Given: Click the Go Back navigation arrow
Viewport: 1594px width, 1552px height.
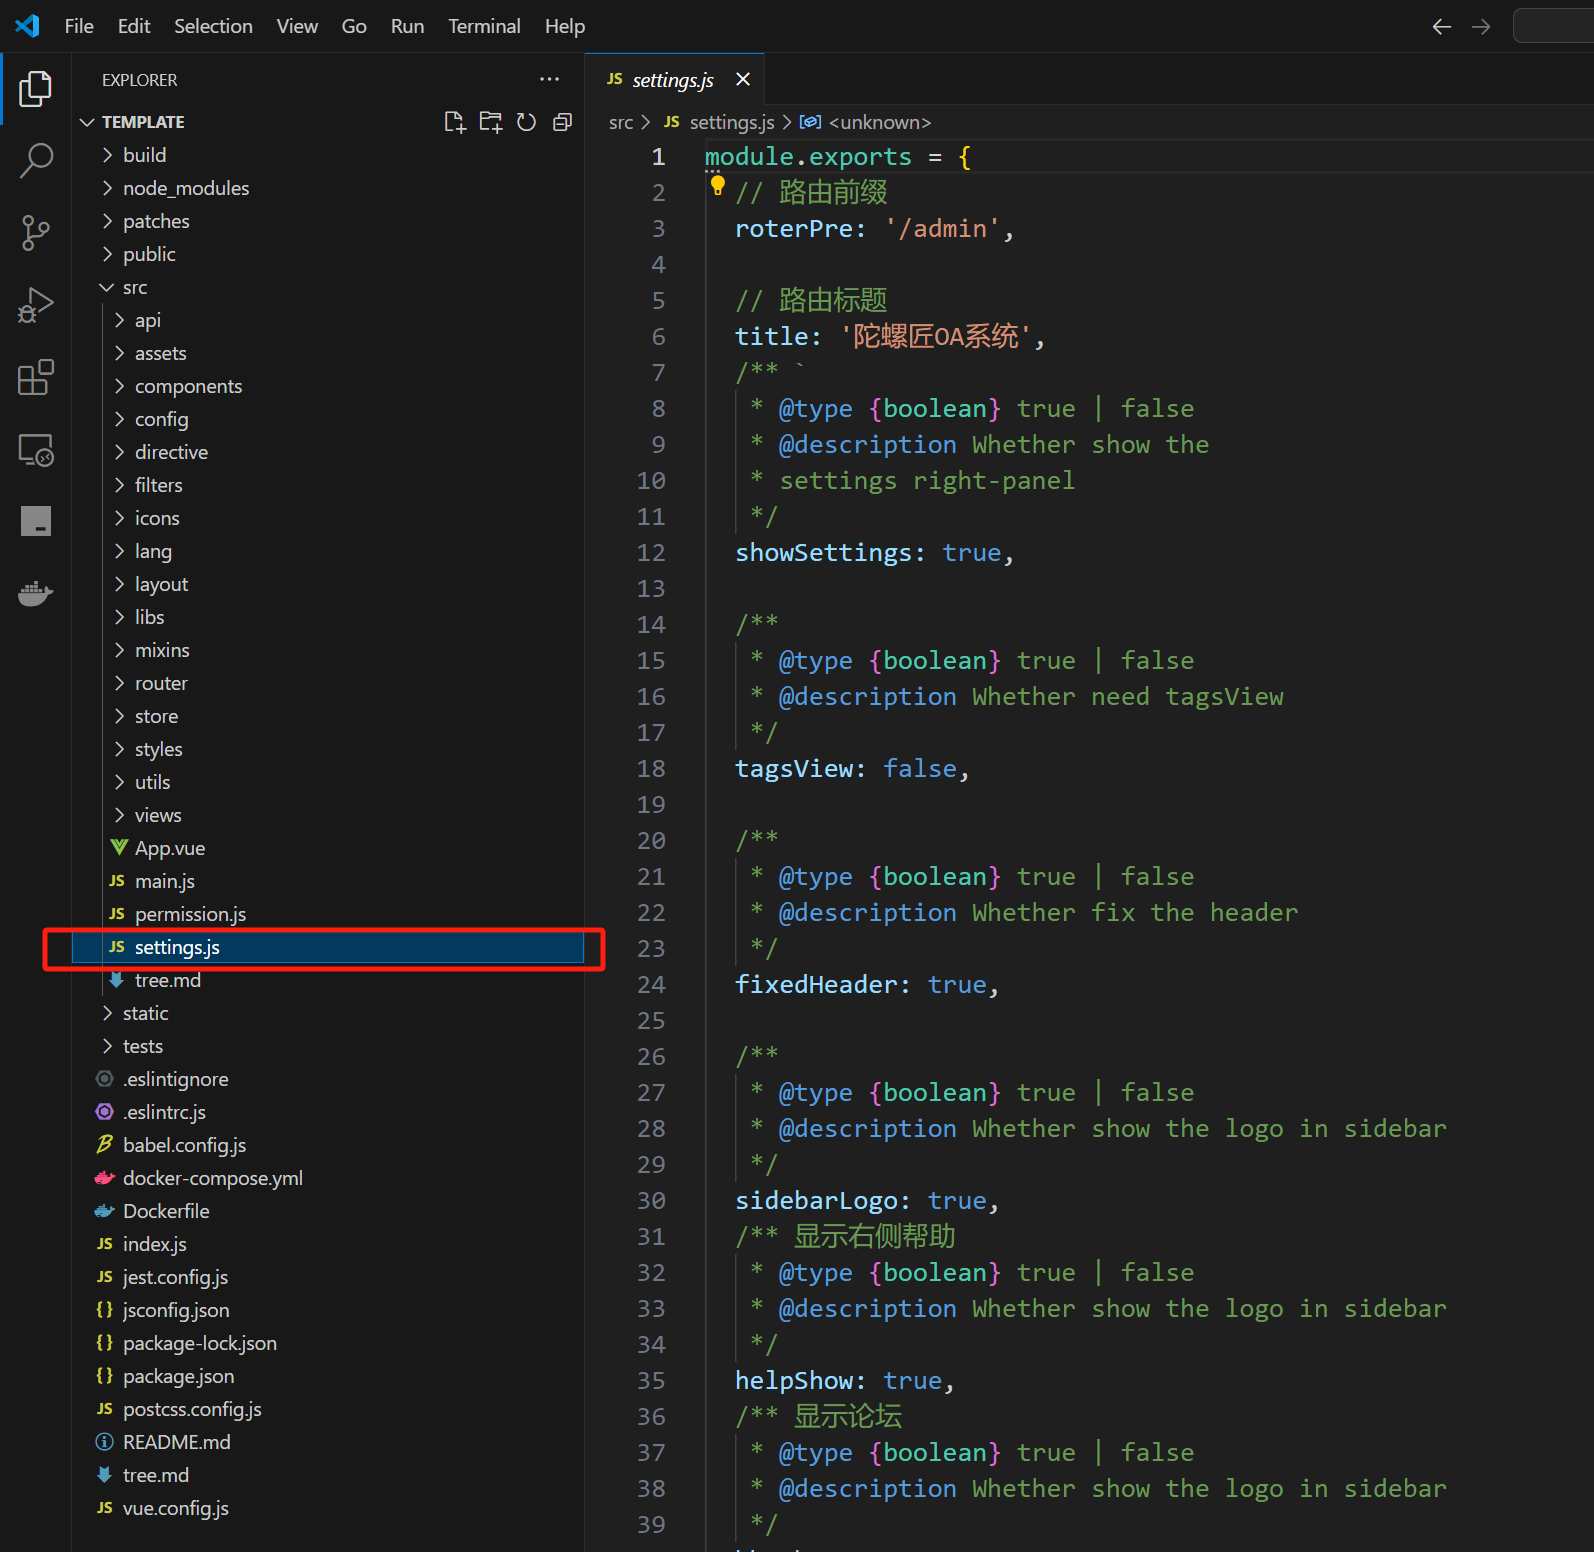Looking at the screenshot, I should pyautogui.click(x=1441, y=27).
